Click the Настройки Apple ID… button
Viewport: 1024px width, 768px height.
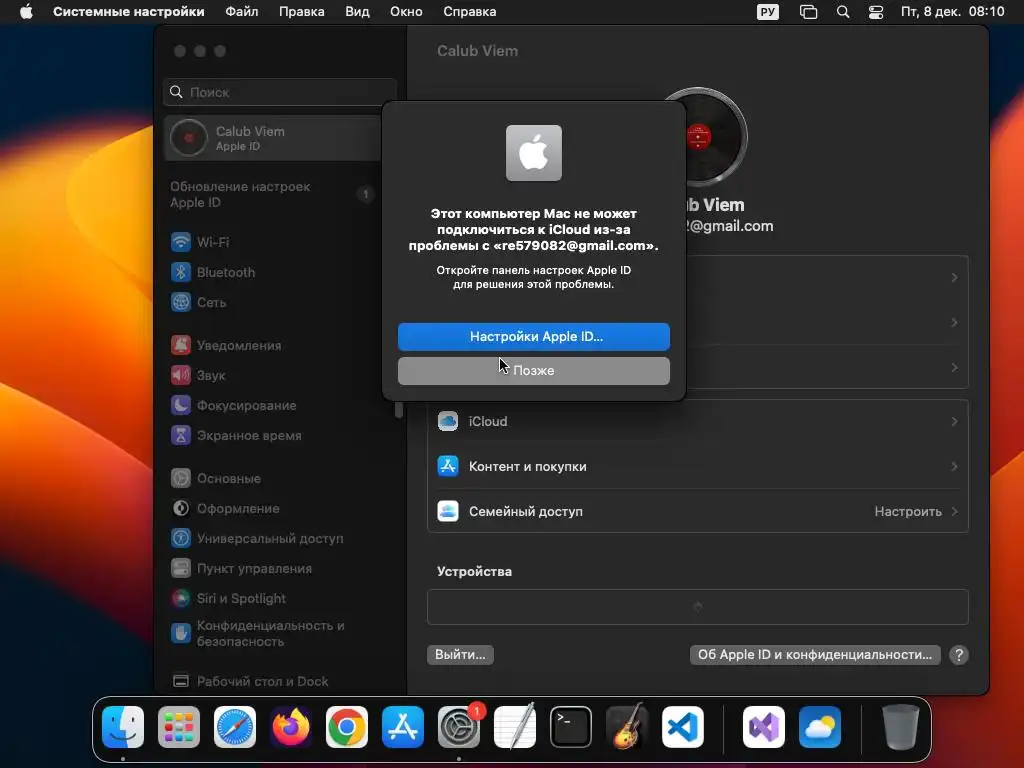(x=534, y=337)
